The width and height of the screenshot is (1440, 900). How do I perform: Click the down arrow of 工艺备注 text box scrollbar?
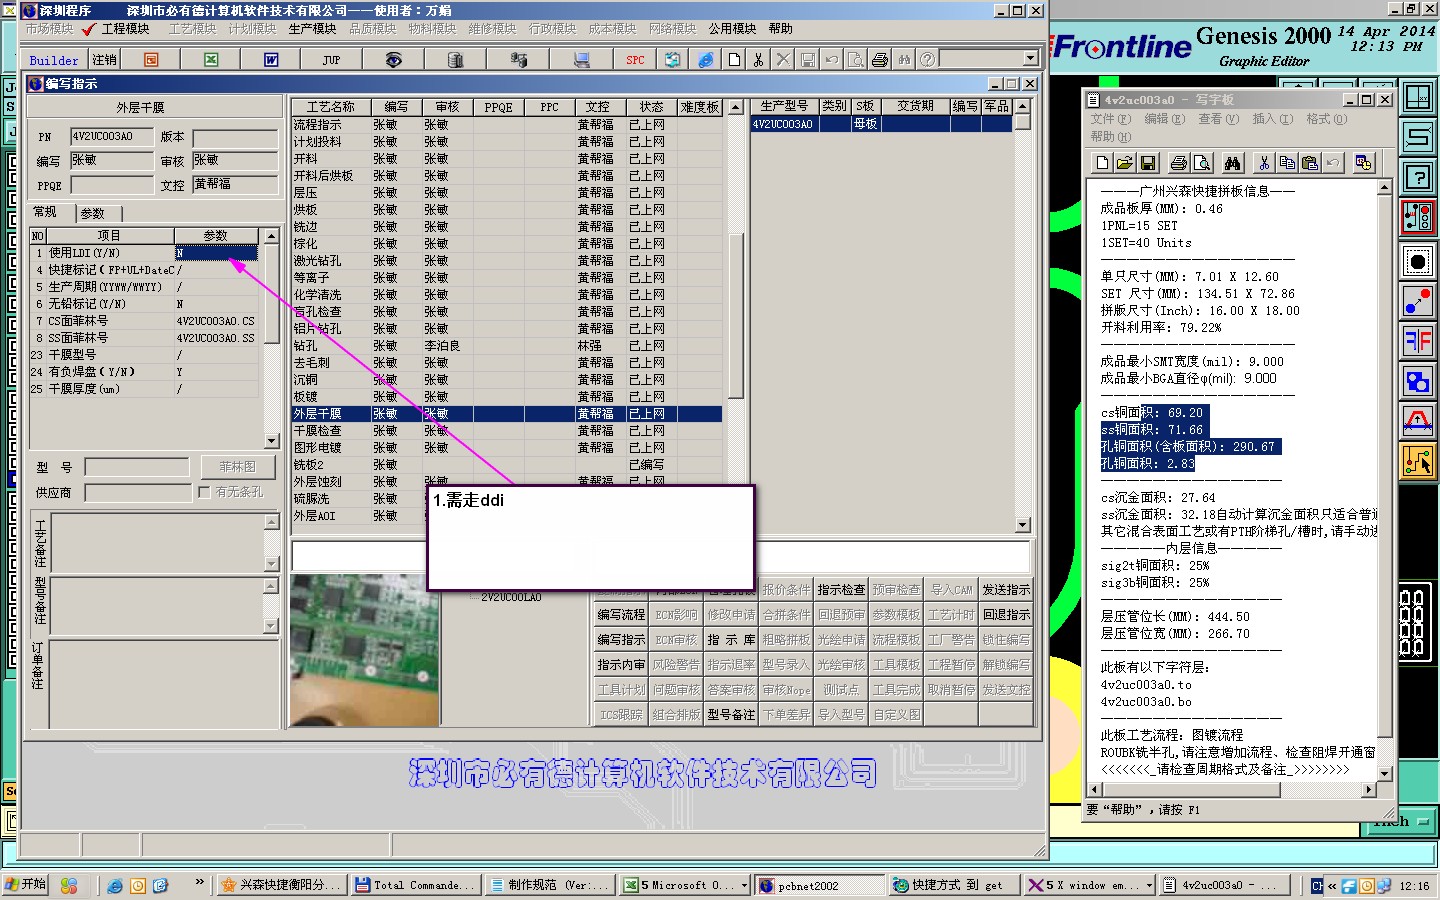(x=271, y=564)
